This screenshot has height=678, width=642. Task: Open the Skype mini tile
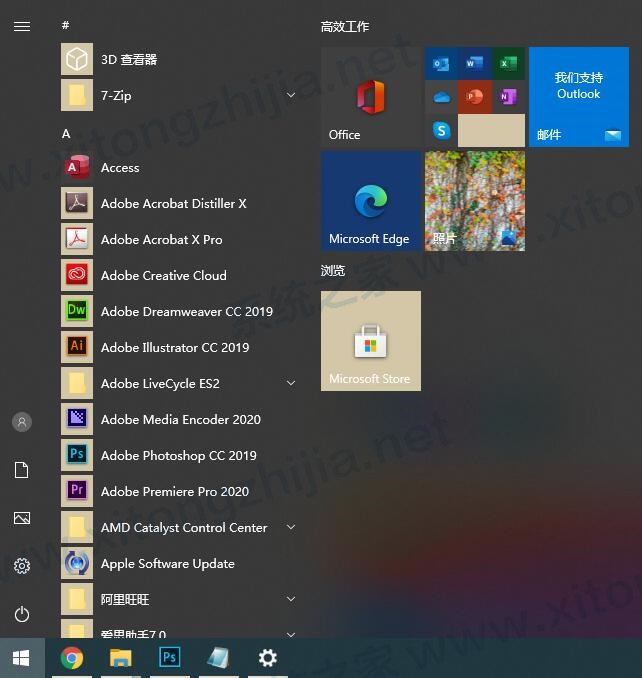[441, 131]
